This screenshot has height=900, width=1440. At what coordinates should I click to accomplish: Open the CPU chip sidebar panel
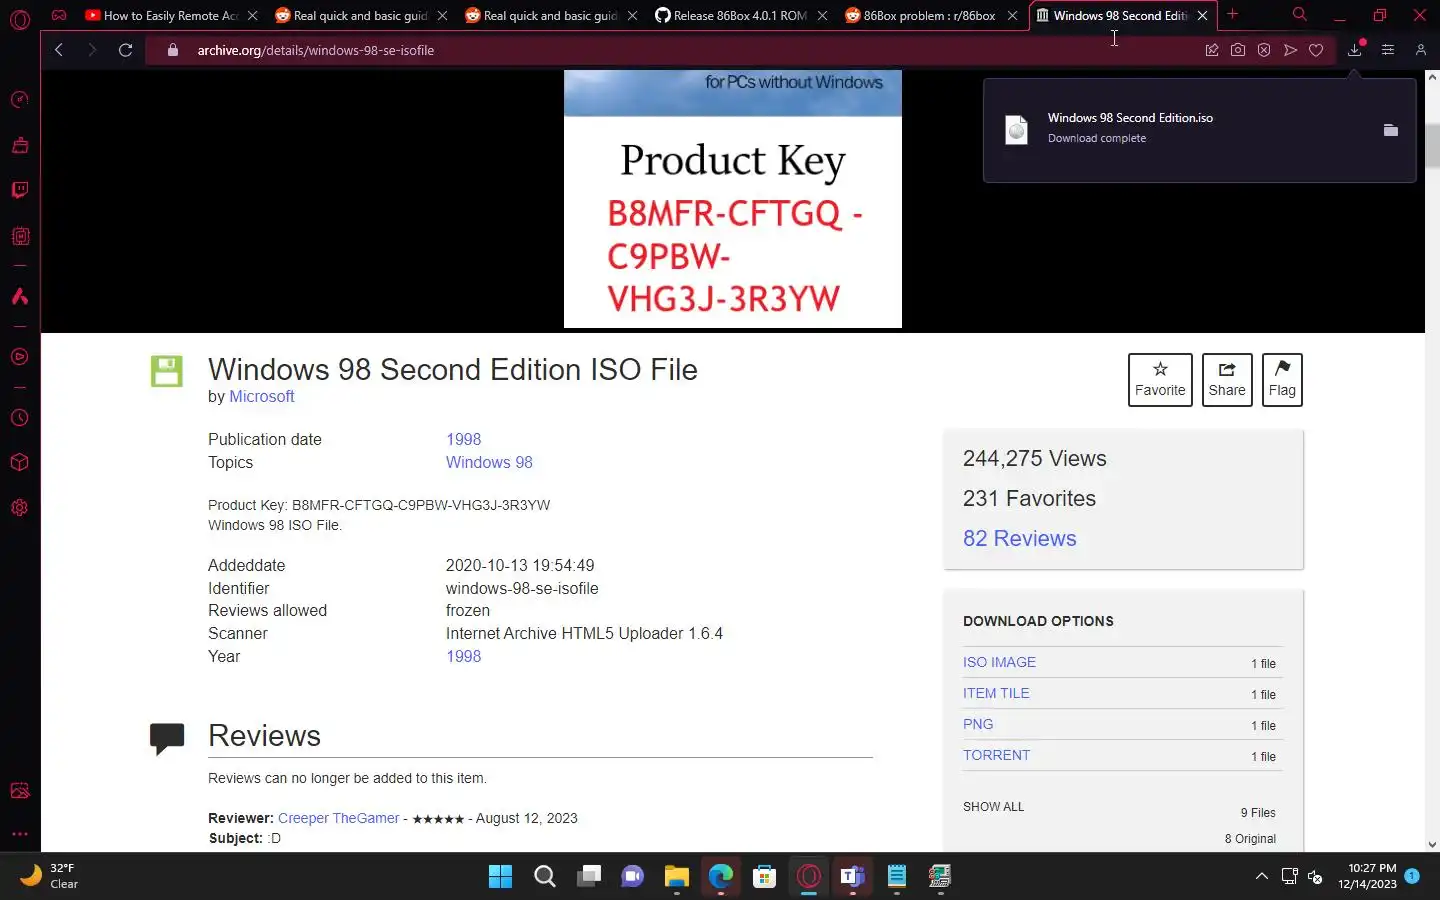19,237
